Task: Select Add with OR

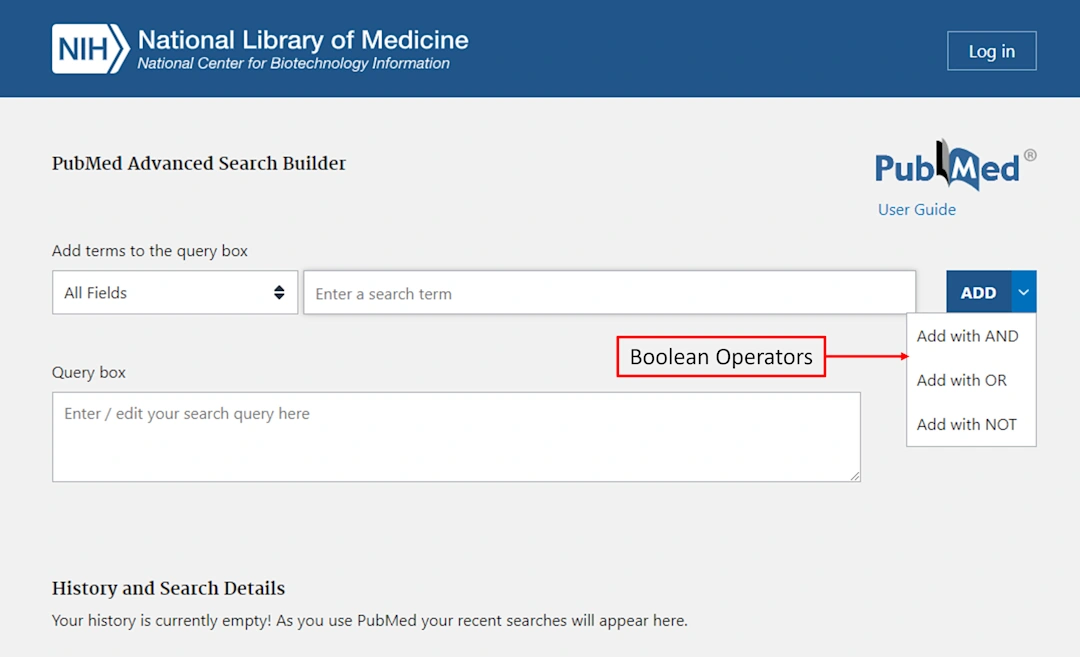Action: pyautogui.click(x=961, y=380)
